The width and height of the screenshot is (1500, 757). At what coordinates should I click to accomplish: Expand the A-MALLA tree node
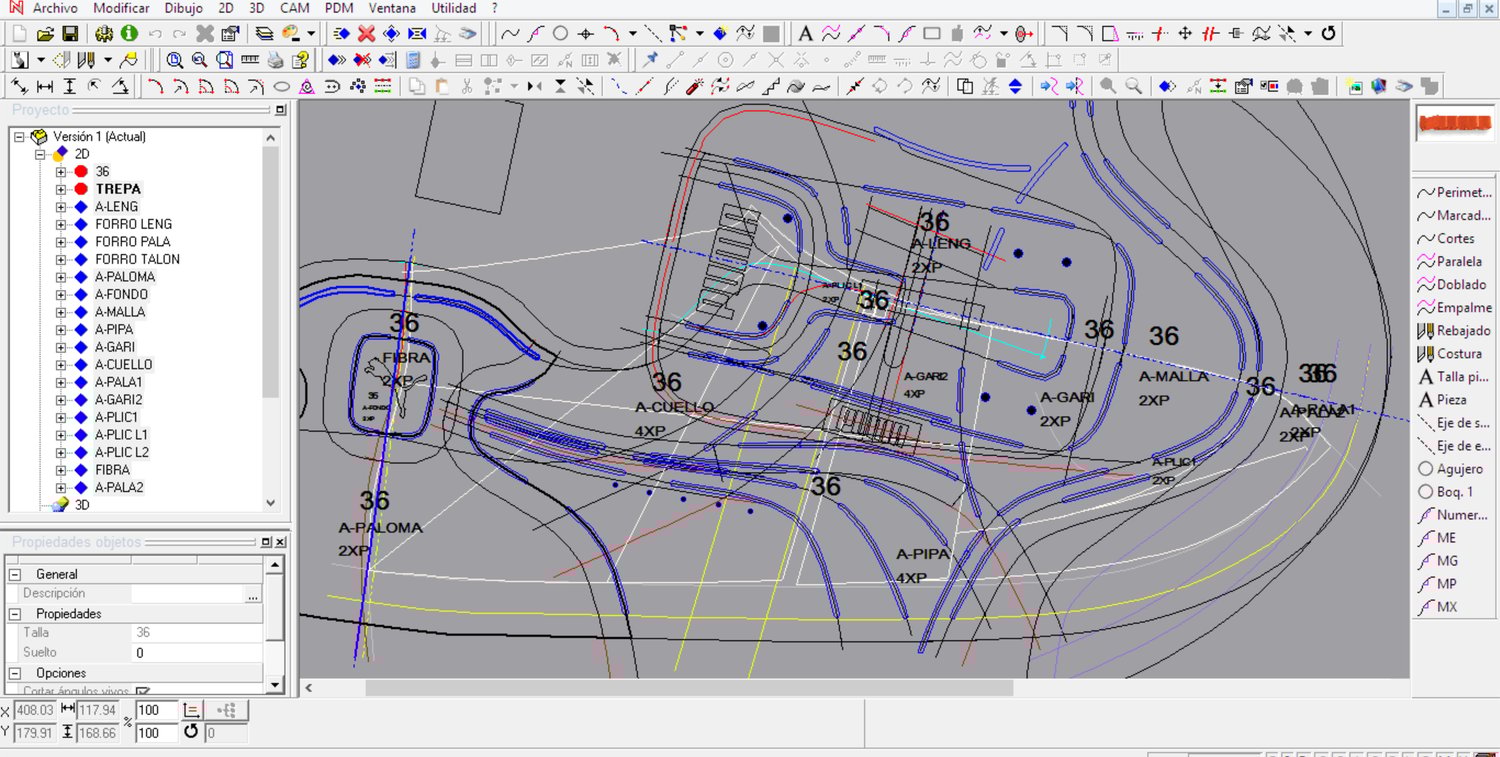(x=61, y=312)
